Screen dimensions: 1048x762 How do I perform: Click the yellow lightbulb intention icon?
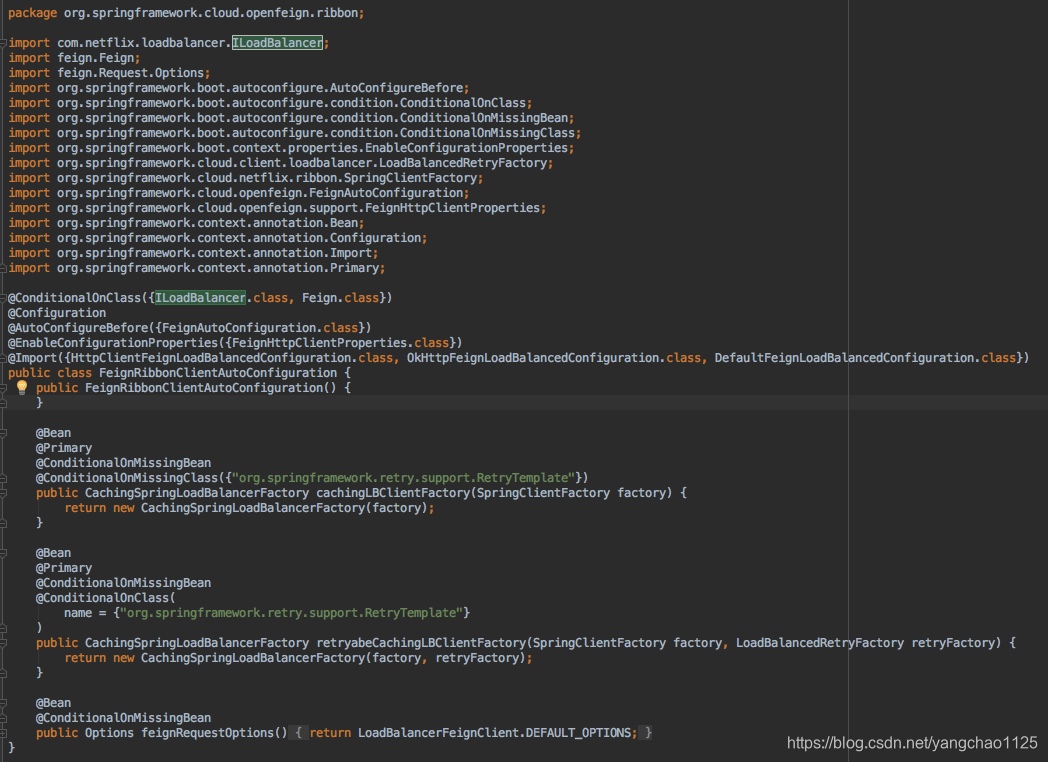[22, 387]
